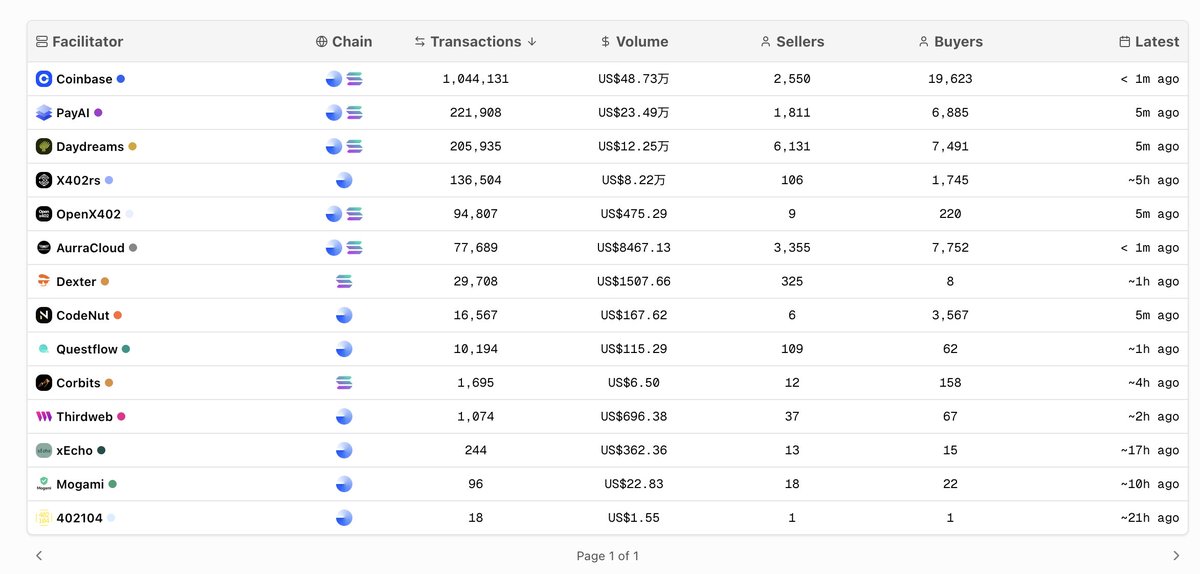The image size is (1200, 574).
Task: Sort by the Transactions column header
Action: pos(475,42)
